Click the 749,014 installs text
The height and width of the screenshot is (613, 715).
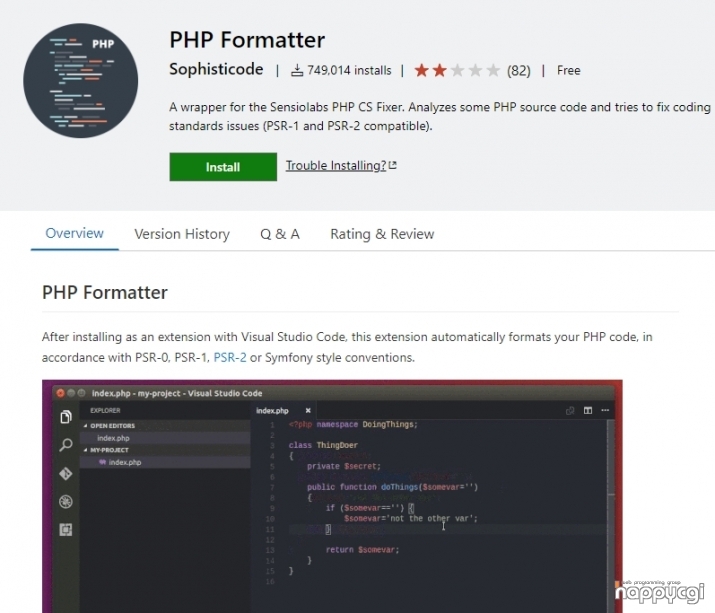(x=349, y=70)
